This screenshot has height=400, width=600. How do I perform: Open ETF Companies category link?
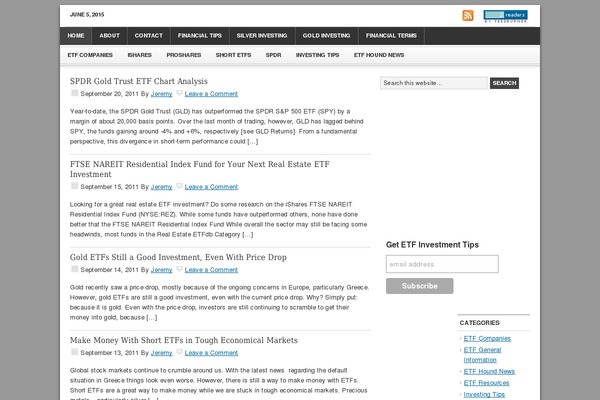click(x=487, y=338)
